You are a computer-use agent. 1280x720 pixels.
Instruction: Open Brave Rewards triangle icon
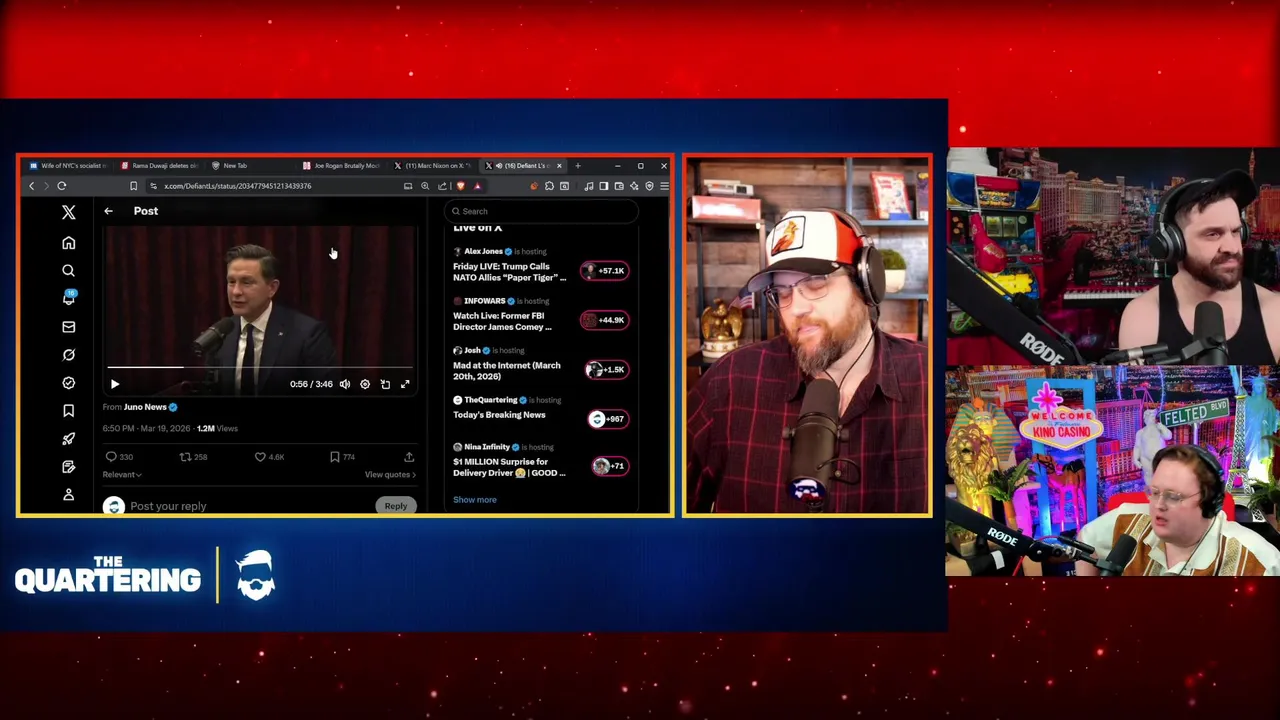coord(477,186)
